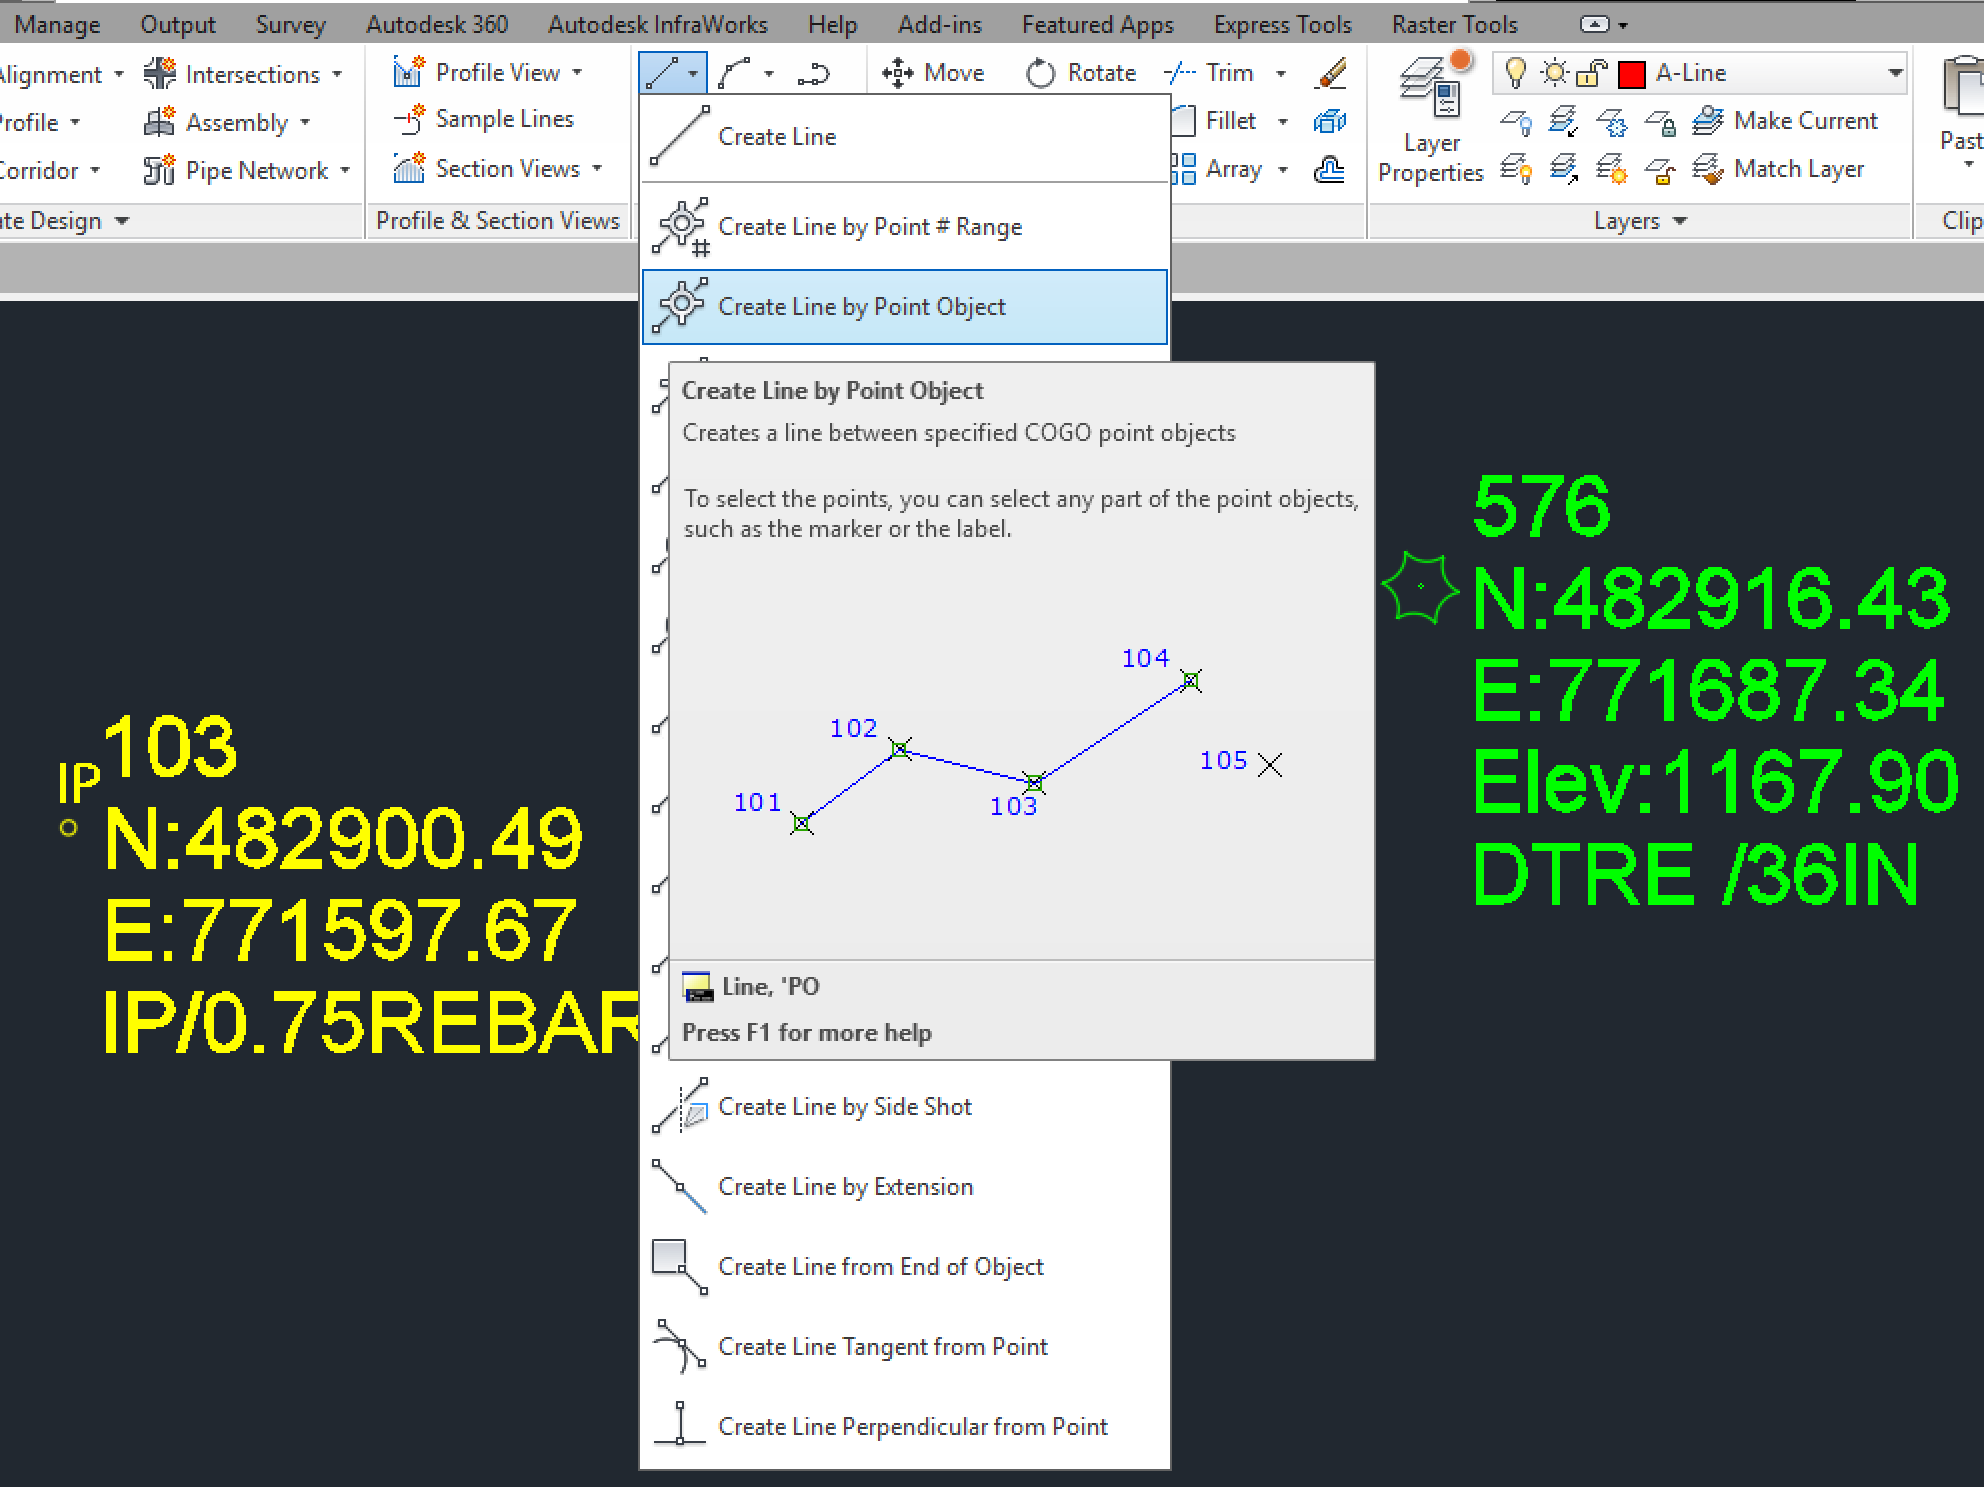Viewport: 1984px width, 1487px height.
Task: Select the Fillet tool
Action: pos(1227,120)
